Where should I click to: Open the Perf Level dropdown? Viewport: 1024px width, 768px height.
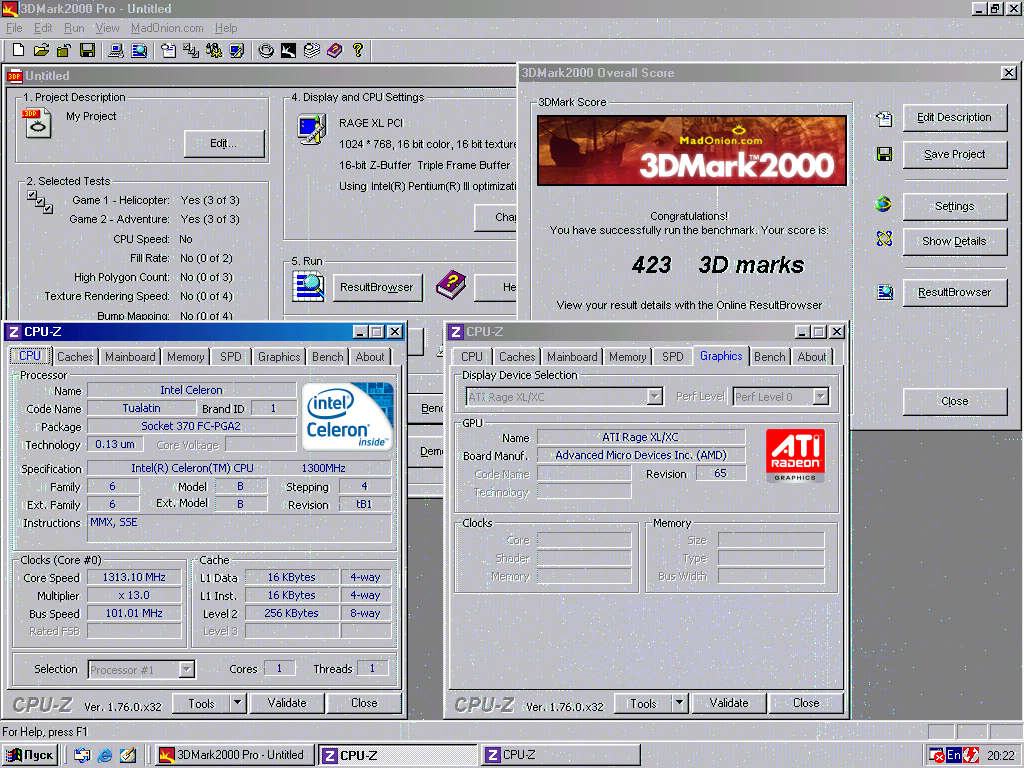pyautogui.click(x=820, y=396)
